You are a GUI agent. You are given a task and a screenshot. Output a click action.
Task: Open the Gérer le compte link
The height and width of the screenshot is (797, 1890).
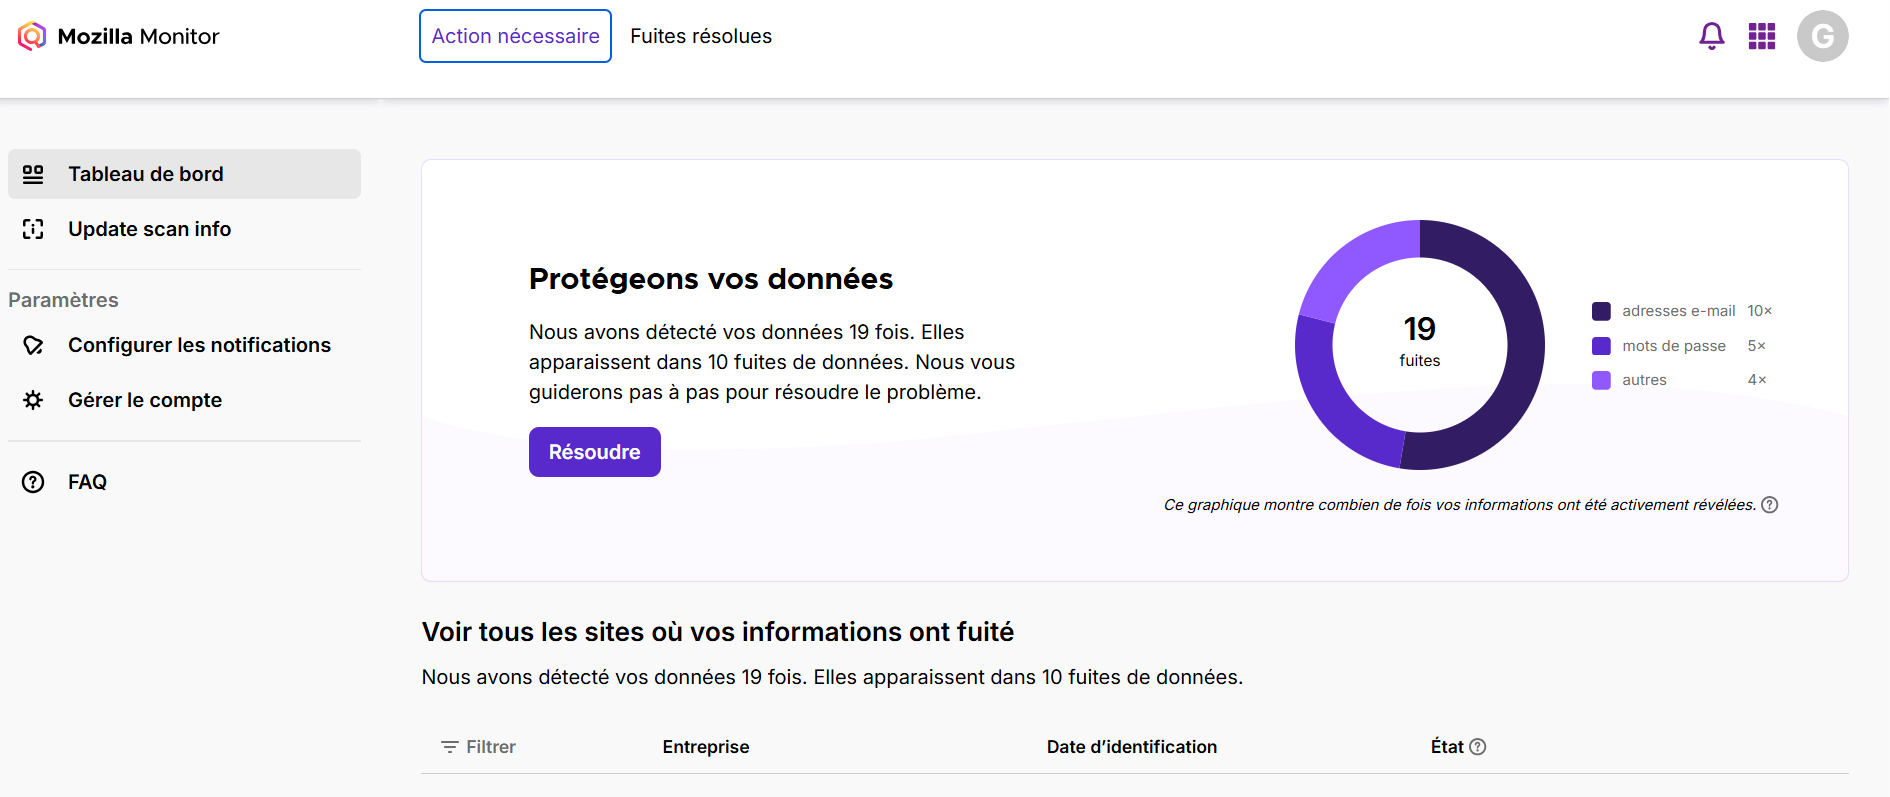[x=145, y=400]
